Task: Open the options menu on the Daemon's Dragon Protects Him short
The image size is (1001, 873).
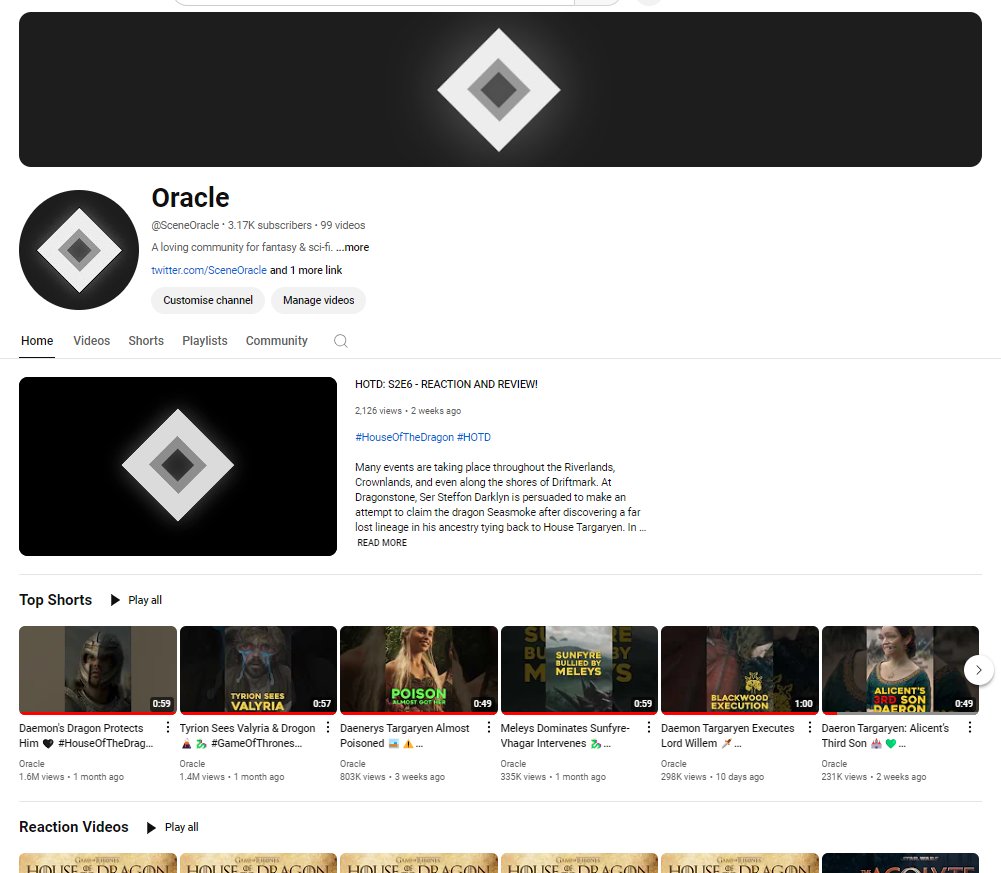Action: (x=167, y=727)
